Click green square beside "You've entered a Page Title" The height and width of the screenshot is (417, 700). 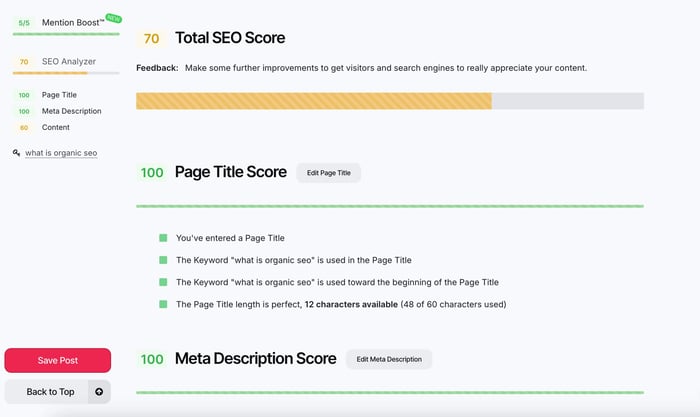163,238
